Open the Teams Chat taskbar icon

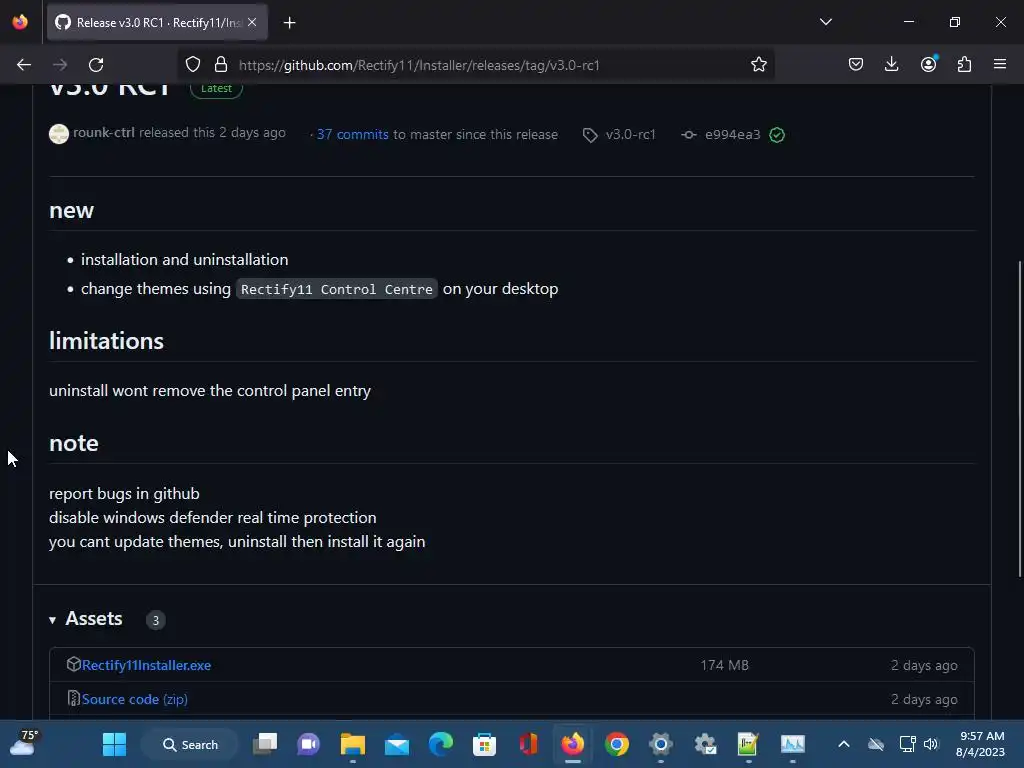pos(308,744)
